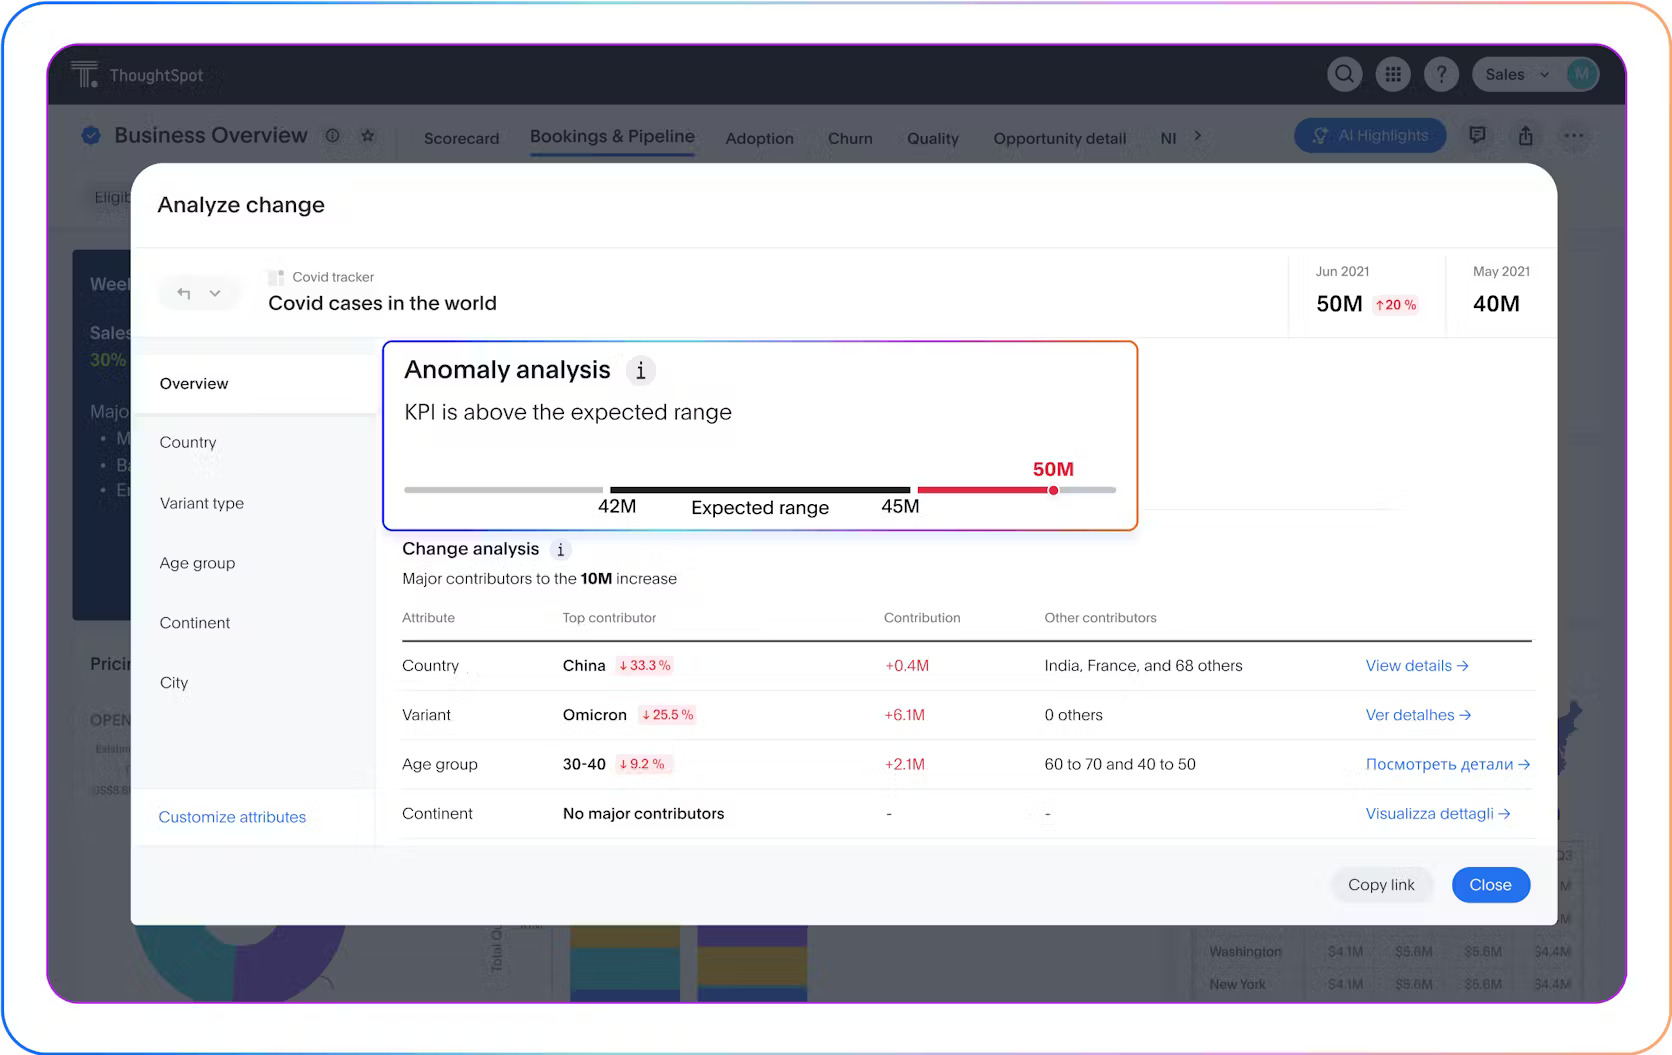Image resolution: width=1672 pixels, height=1055 pixels.
Task: Click the Covid tracker worksheet icon
Action: (276, 277)
